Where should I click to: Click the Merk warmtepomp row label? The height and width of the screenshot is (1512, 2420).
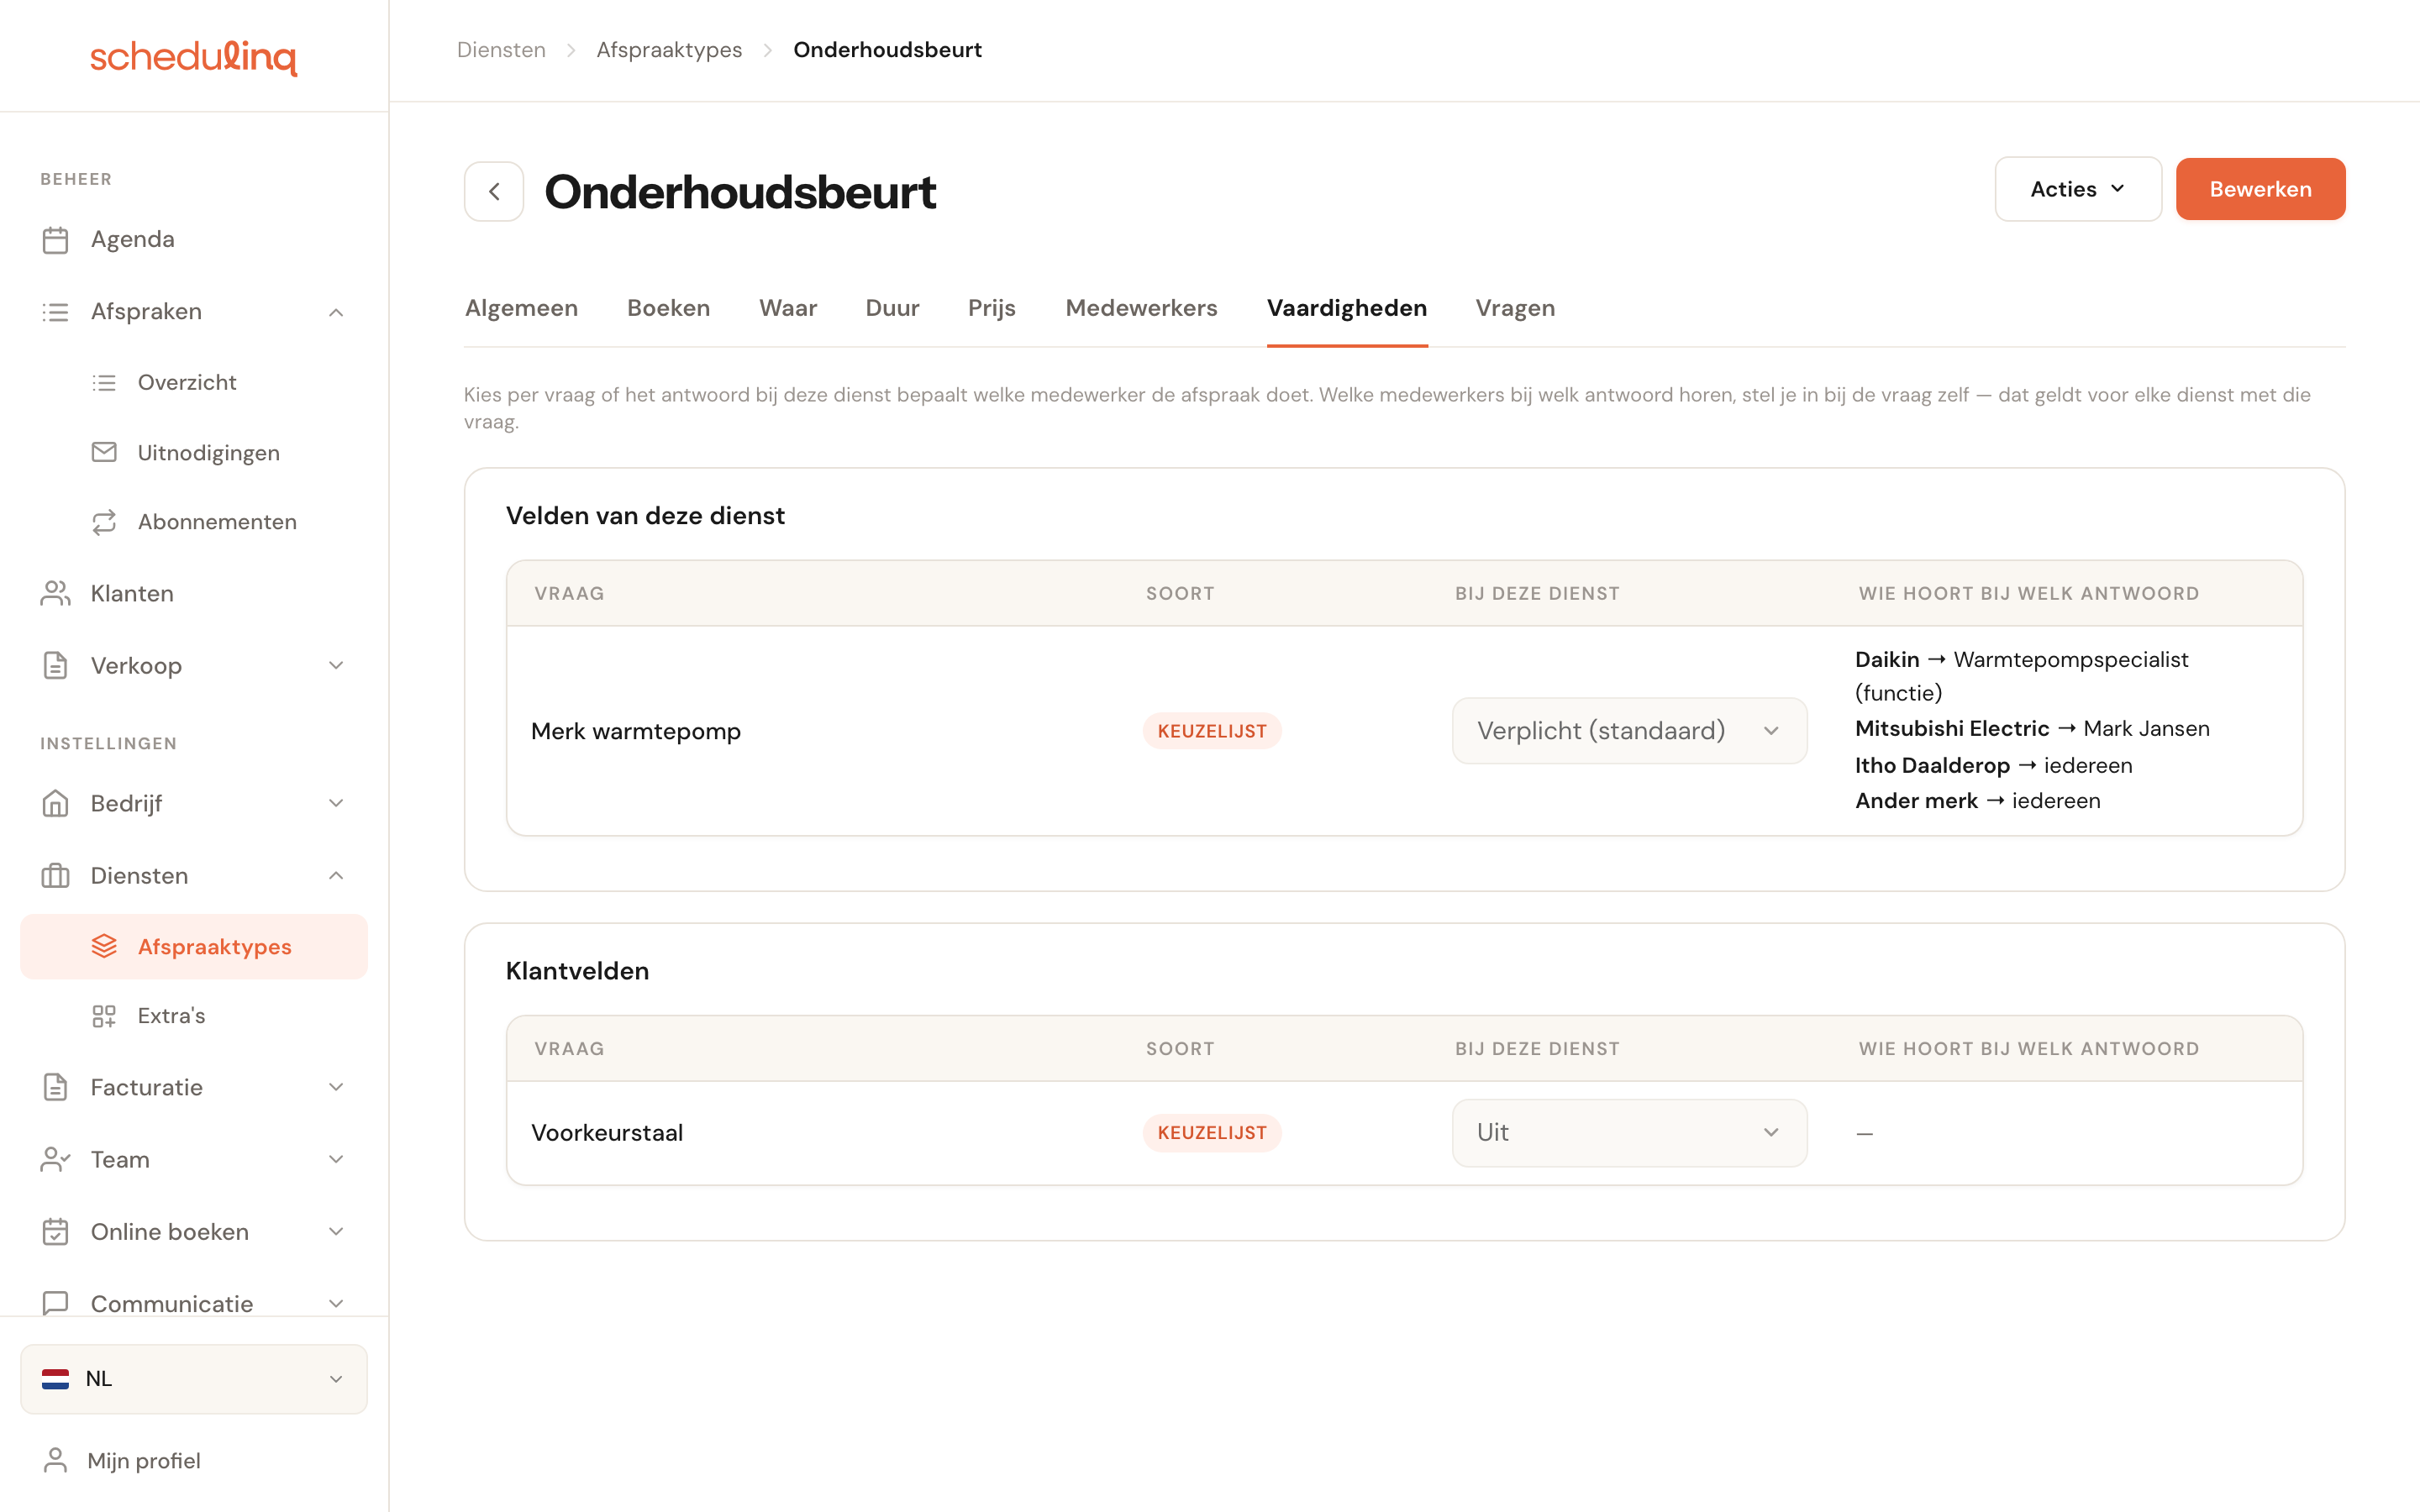click(636, 731)
